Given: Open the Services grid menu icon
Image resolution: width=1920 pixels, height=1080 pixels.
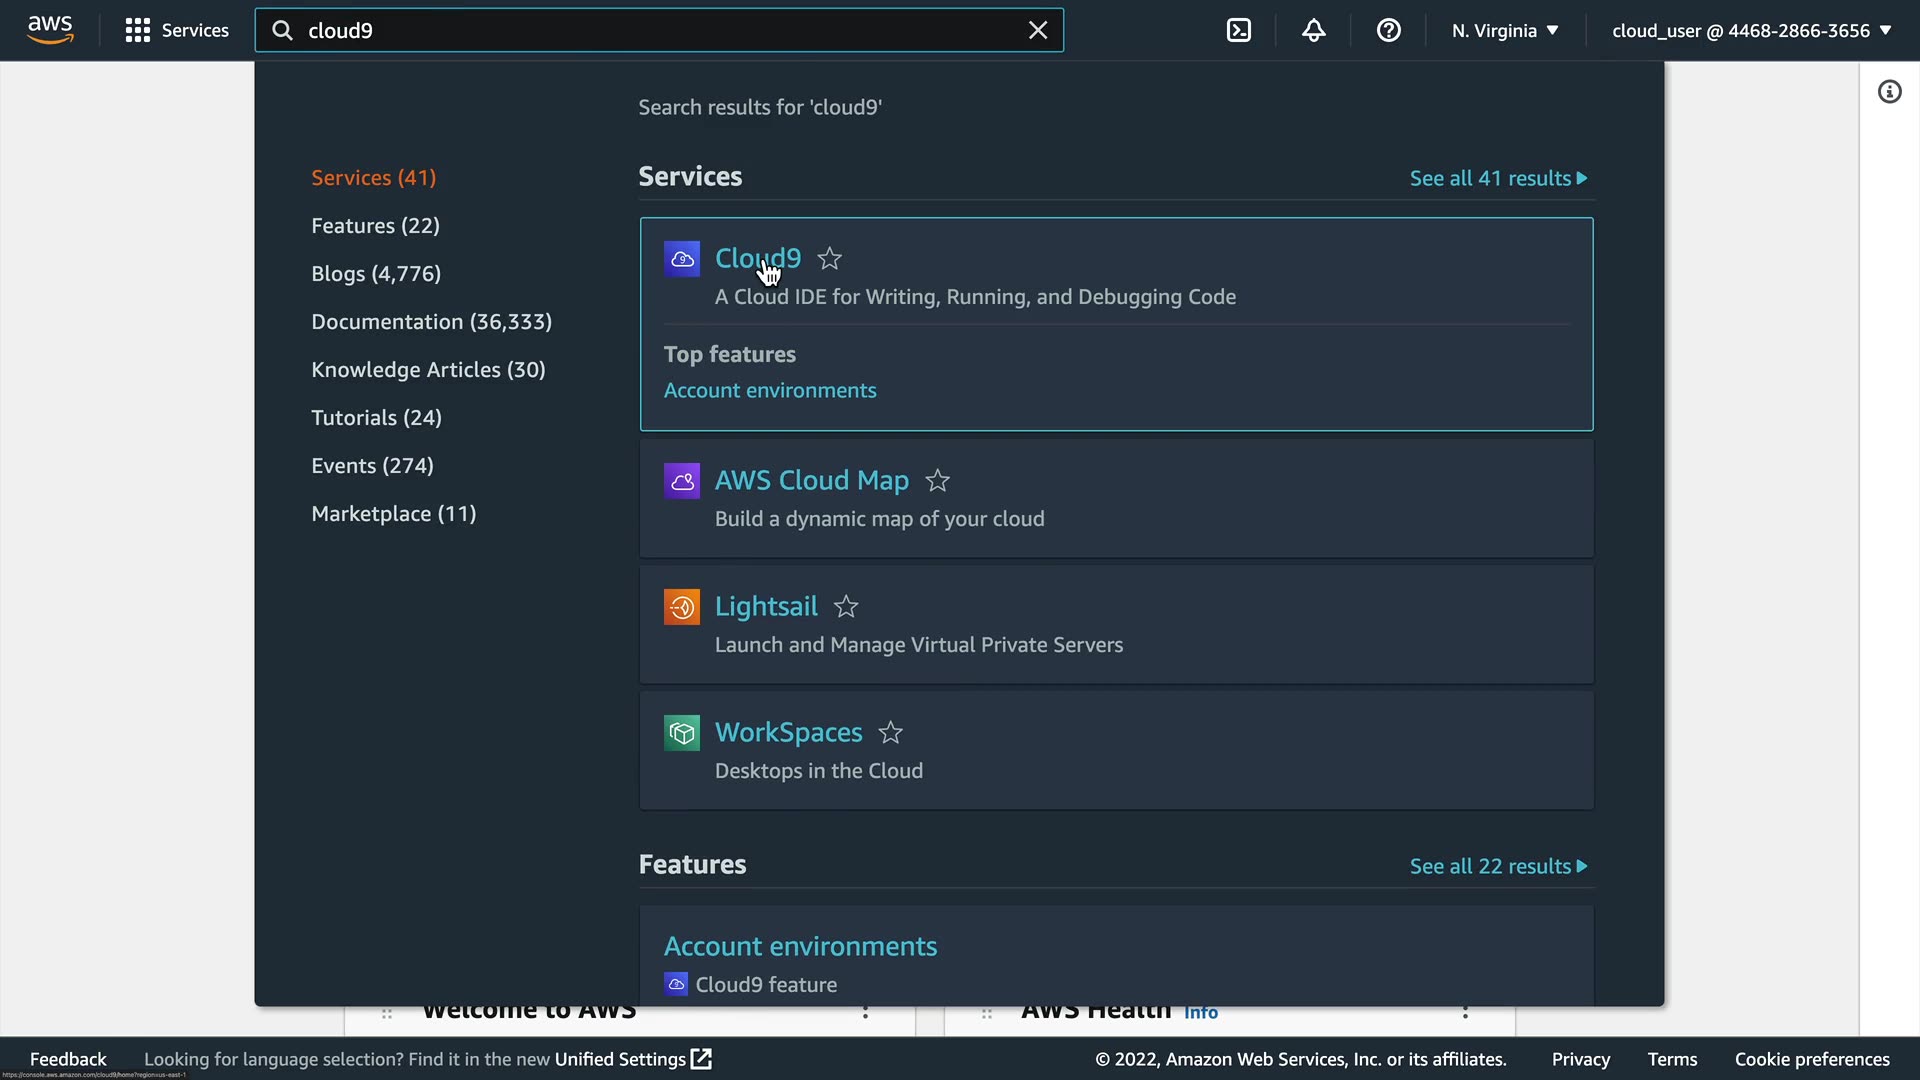Looking at the screenshot, I should click(138, 30).
